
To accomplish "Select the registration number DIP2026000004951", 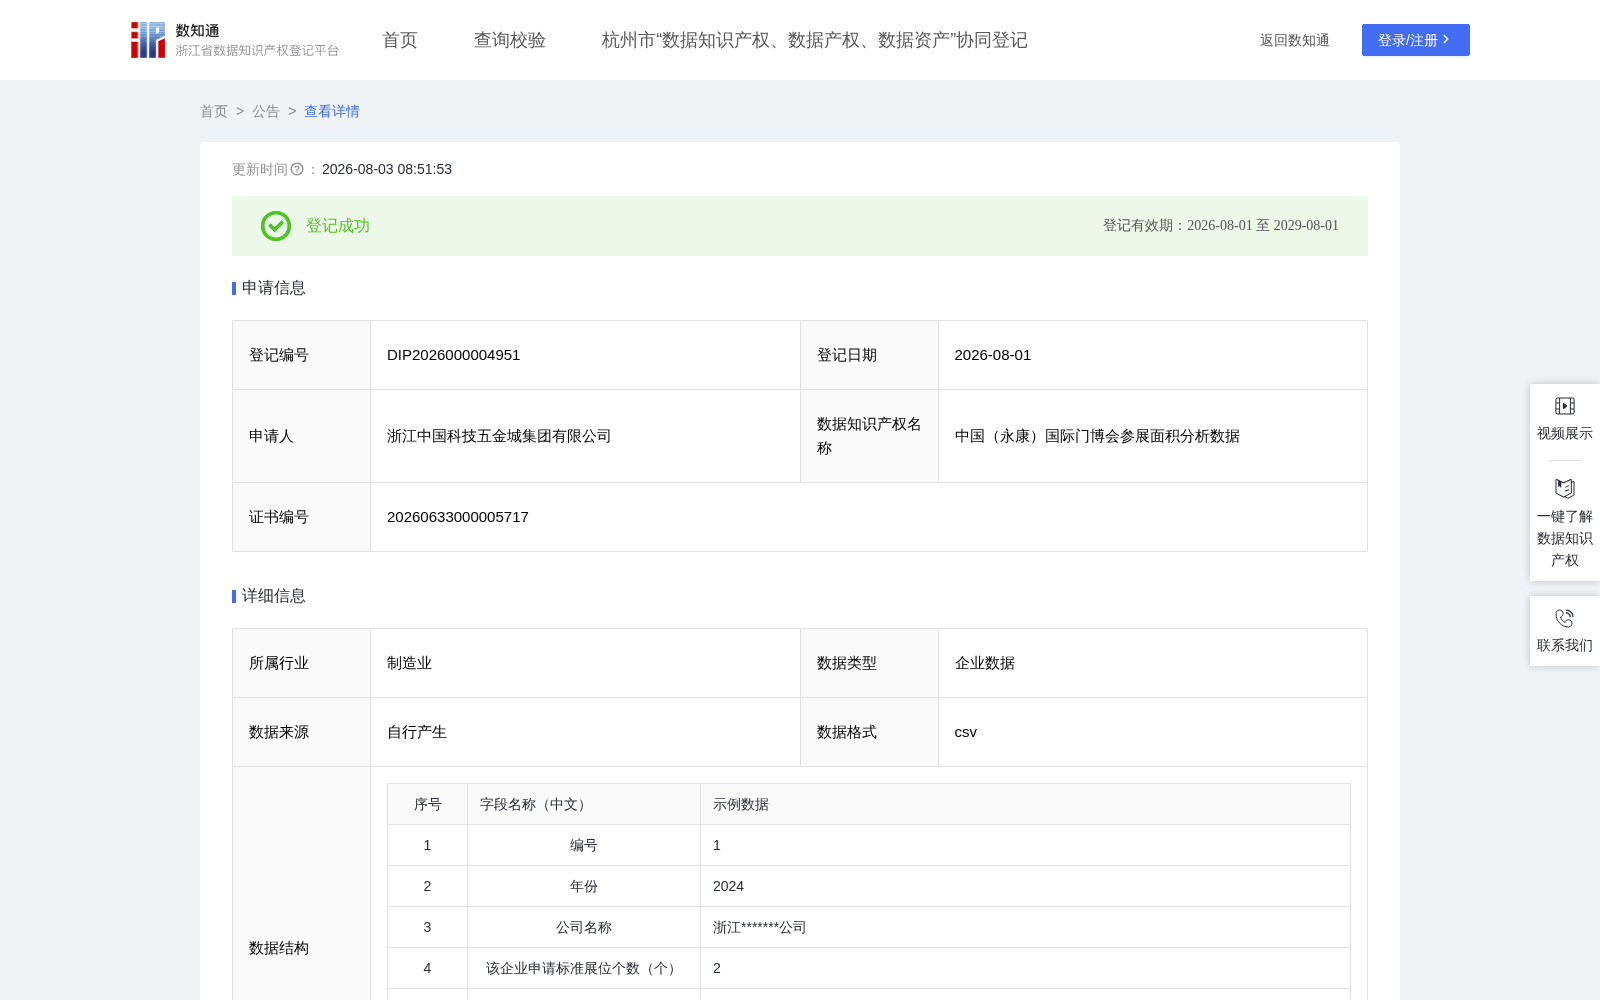I will 454,355.
